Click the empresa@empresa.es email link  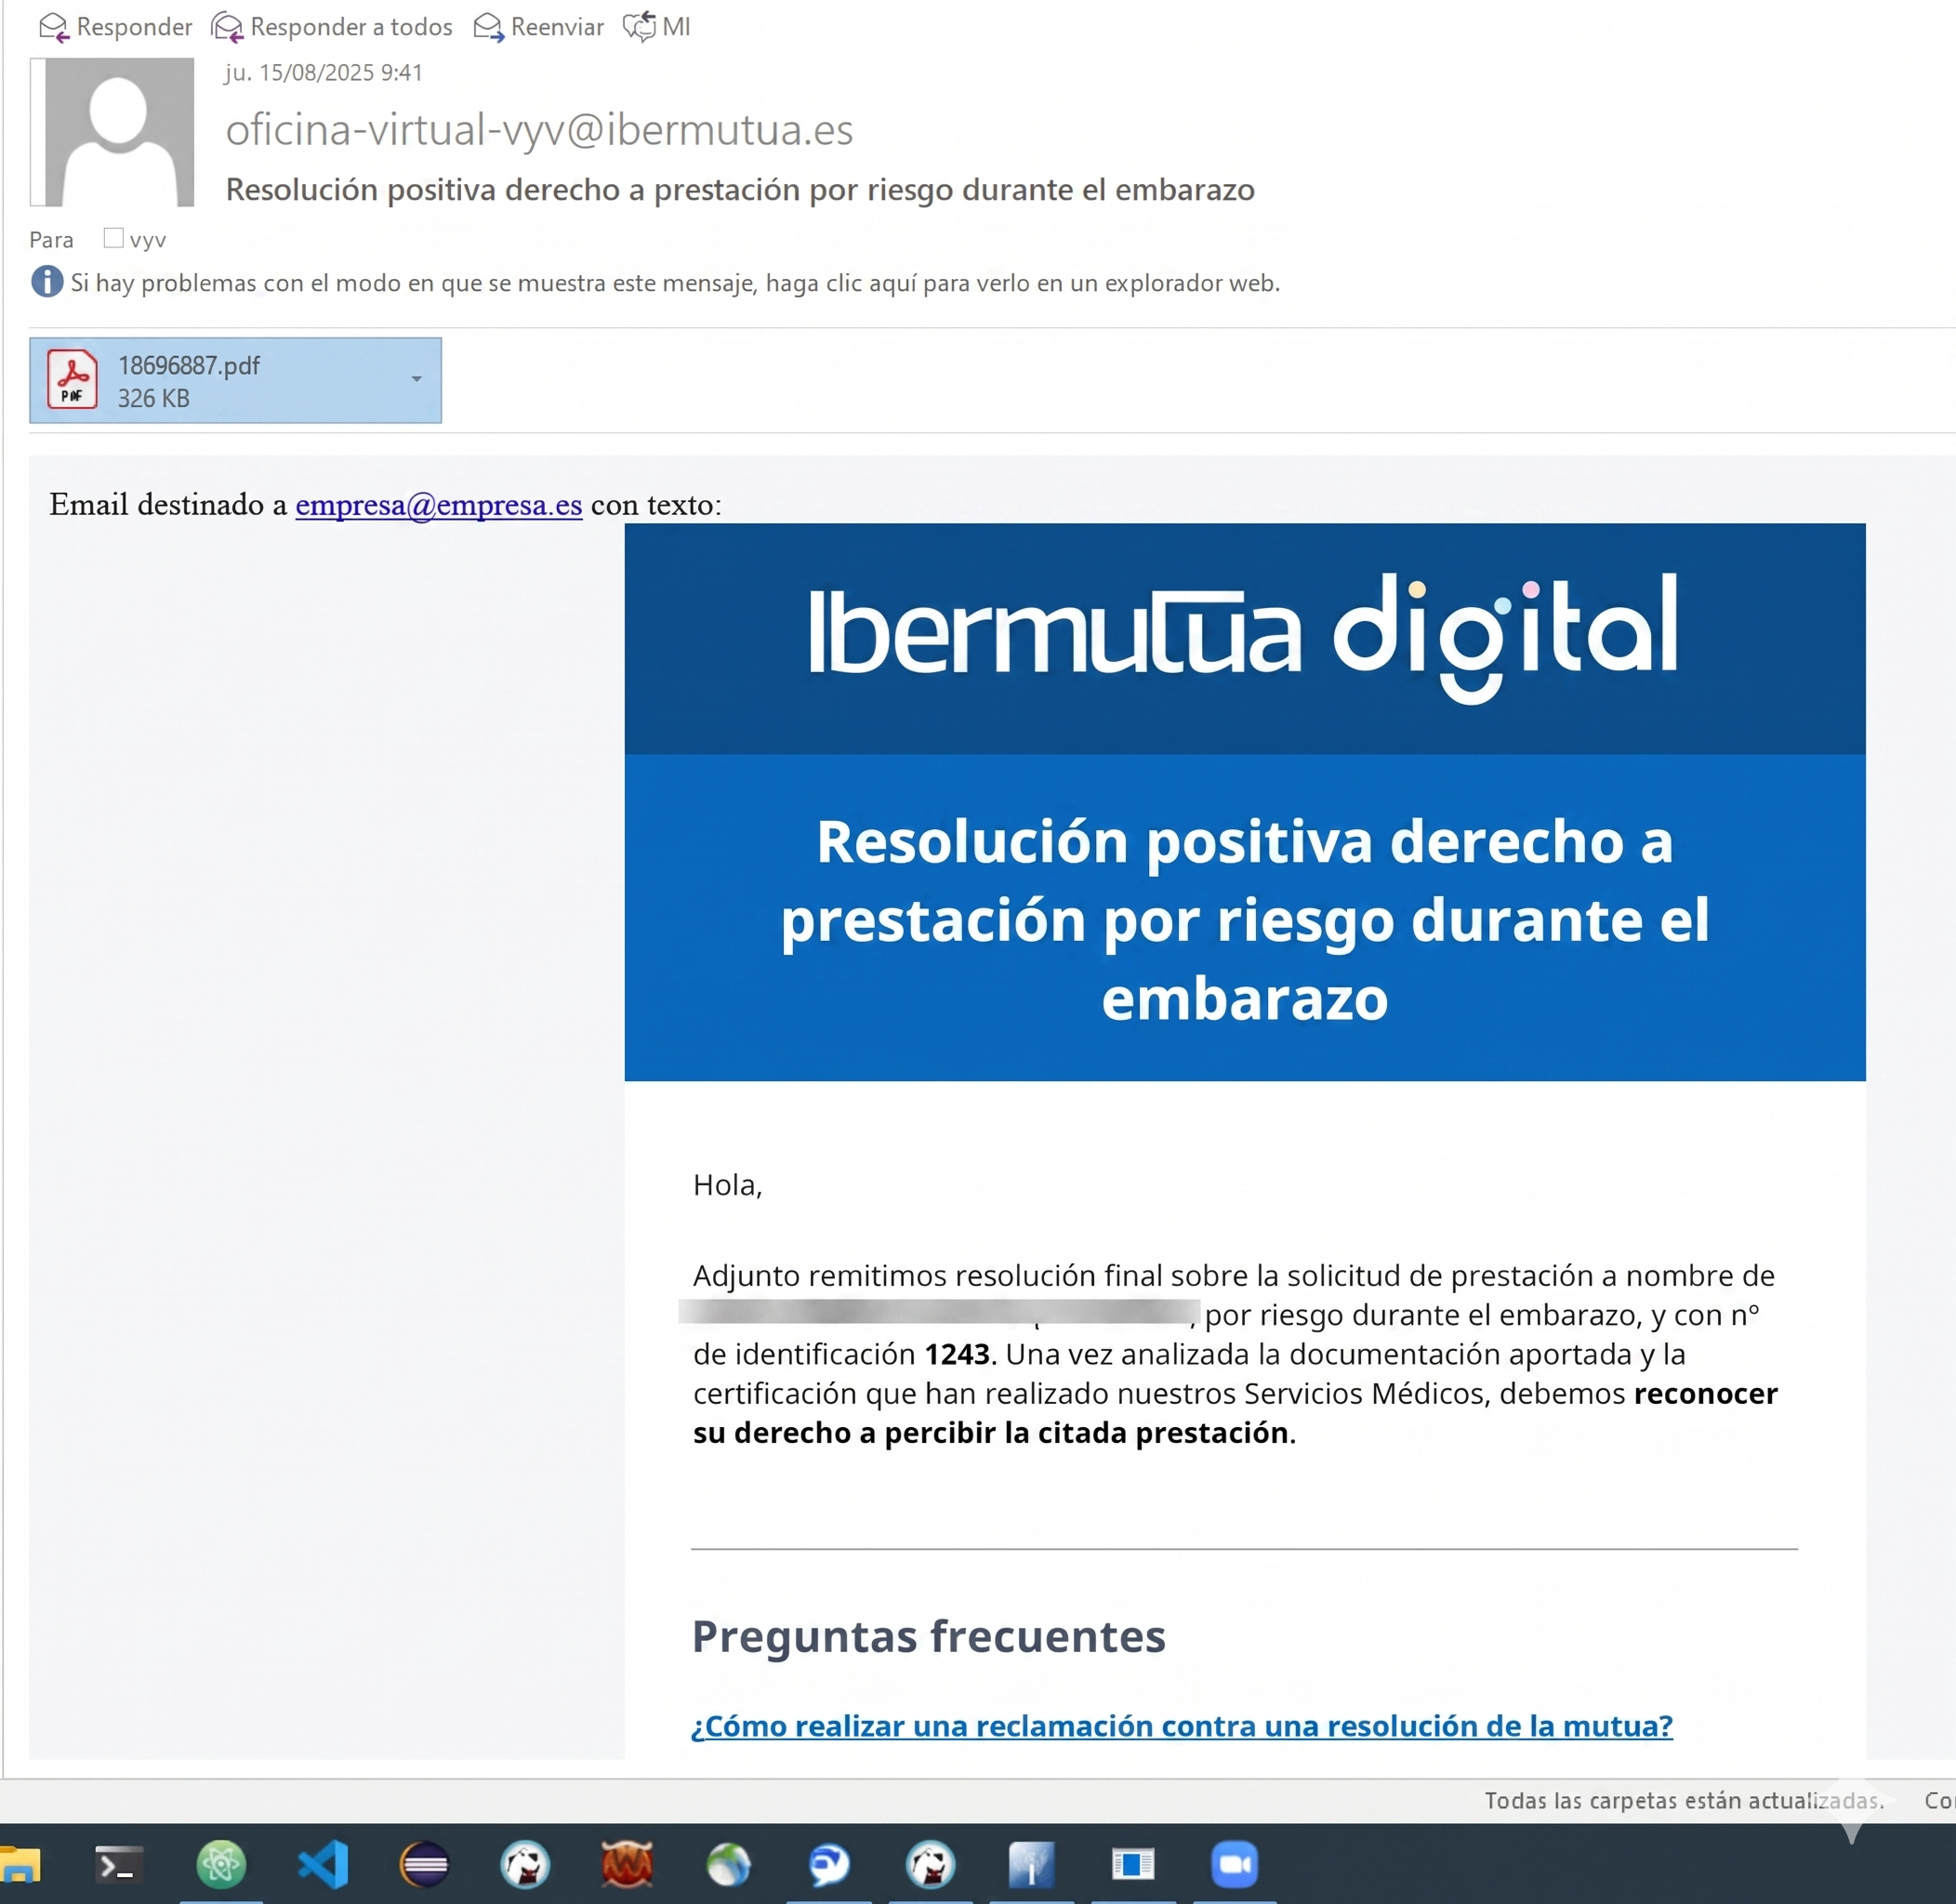[438, 505]
